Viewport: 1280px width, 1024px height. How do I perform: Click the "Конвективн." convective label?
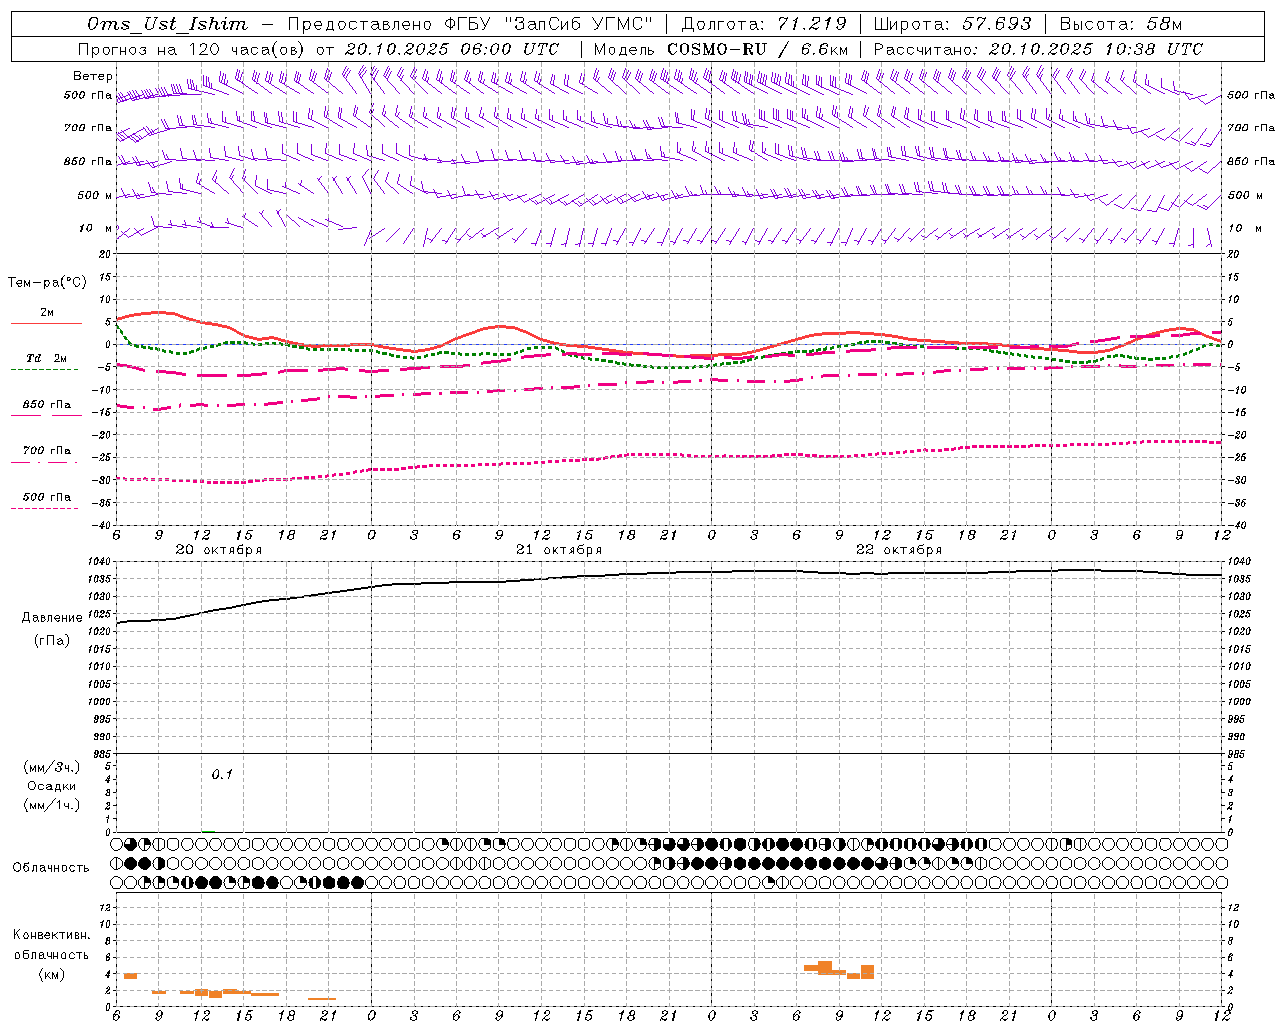[51, 935]
